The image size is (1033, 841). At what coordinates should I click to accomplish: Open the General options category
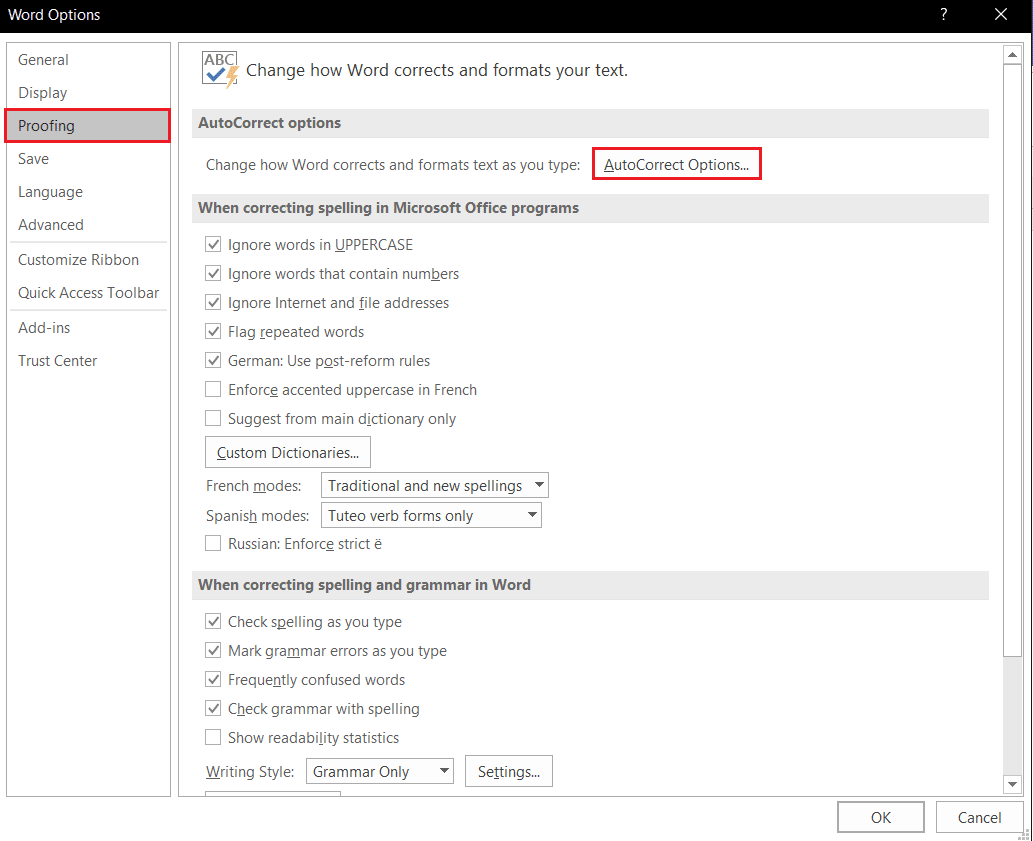point(43,60)
